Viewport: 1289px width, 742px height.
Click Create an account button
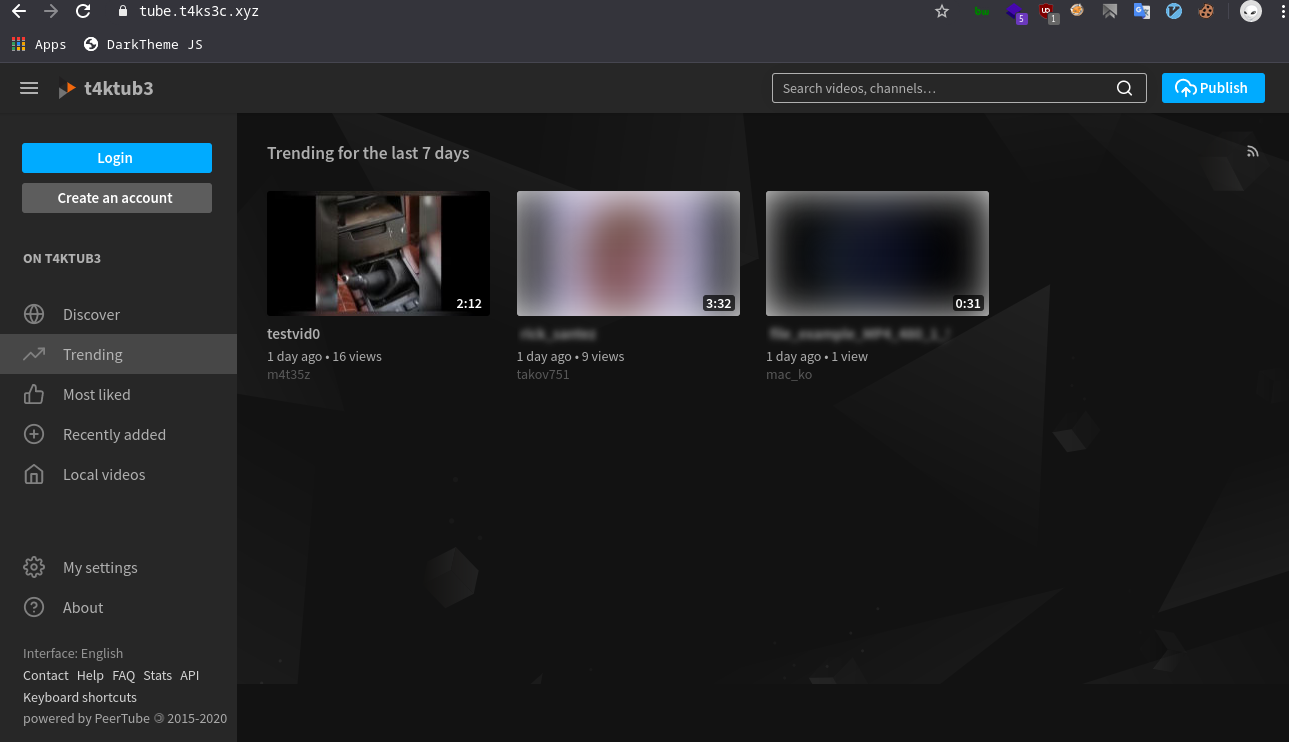[x=116, y=198]
